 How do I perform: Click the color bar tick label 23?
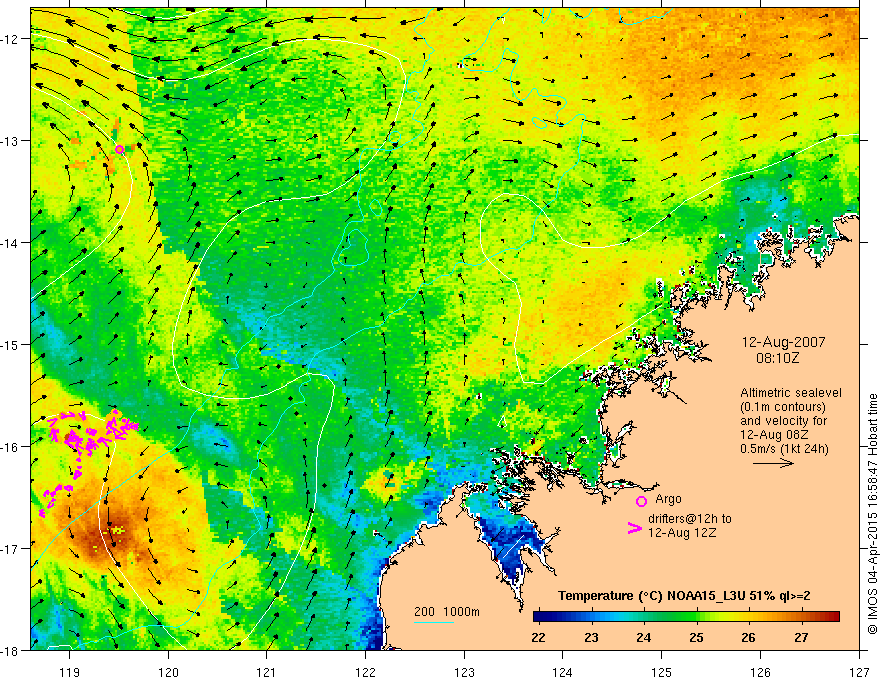pos(591,637)
